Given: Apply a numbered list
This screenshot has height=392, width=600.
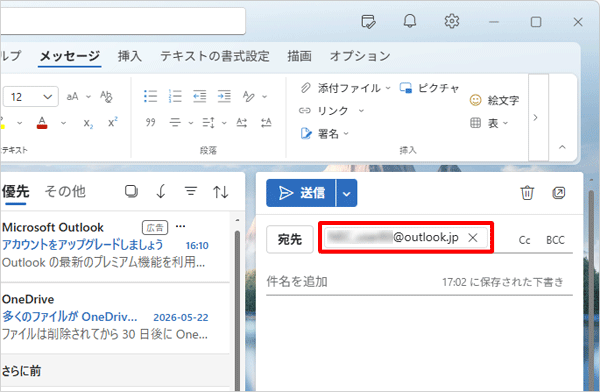Looking at the screenshot, I should 175,96.
